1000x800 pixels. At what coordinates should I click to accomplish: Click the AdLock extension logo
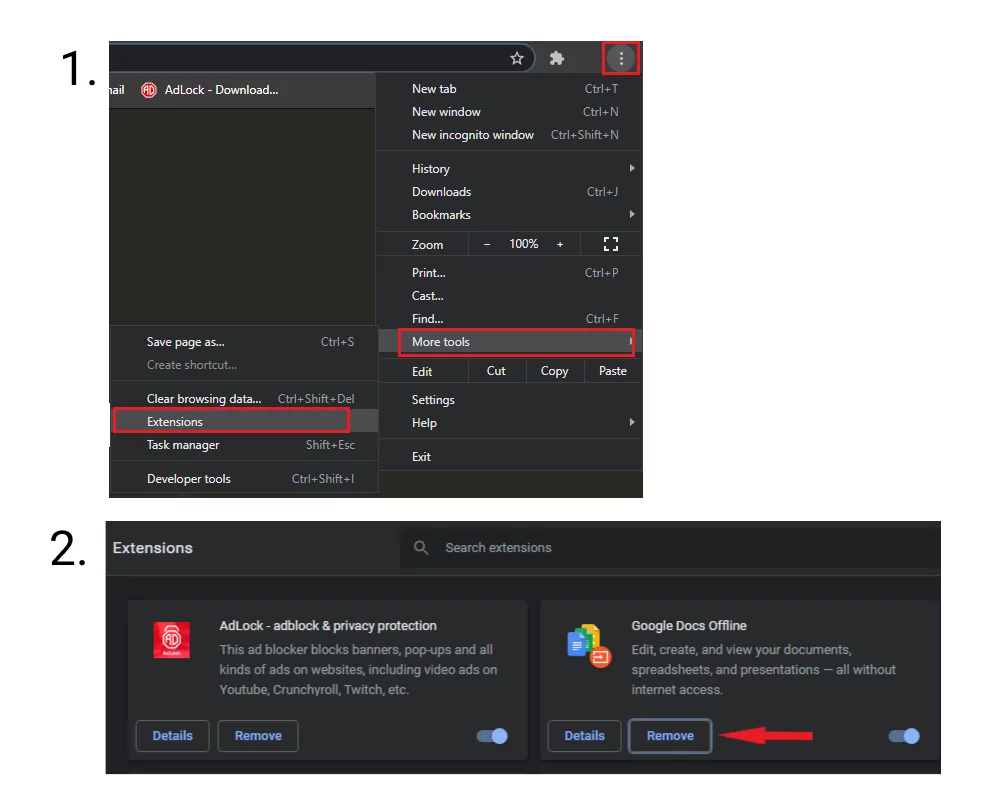point(172,639)
